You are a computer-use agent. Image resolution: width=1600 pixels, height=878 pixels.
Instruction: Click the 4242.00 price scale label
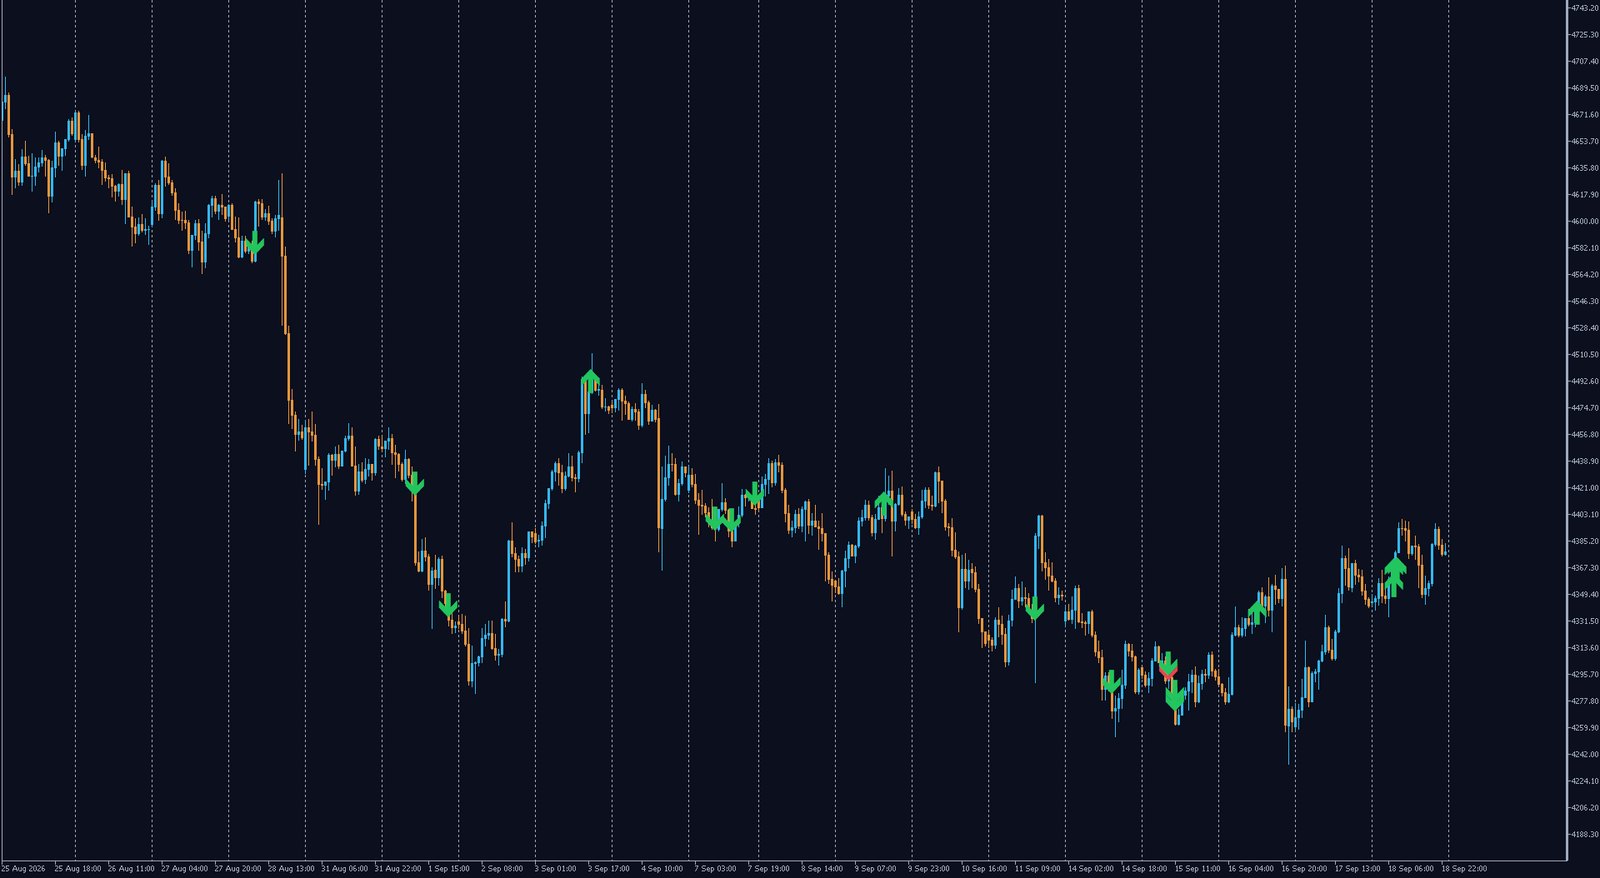[1585, 755]
